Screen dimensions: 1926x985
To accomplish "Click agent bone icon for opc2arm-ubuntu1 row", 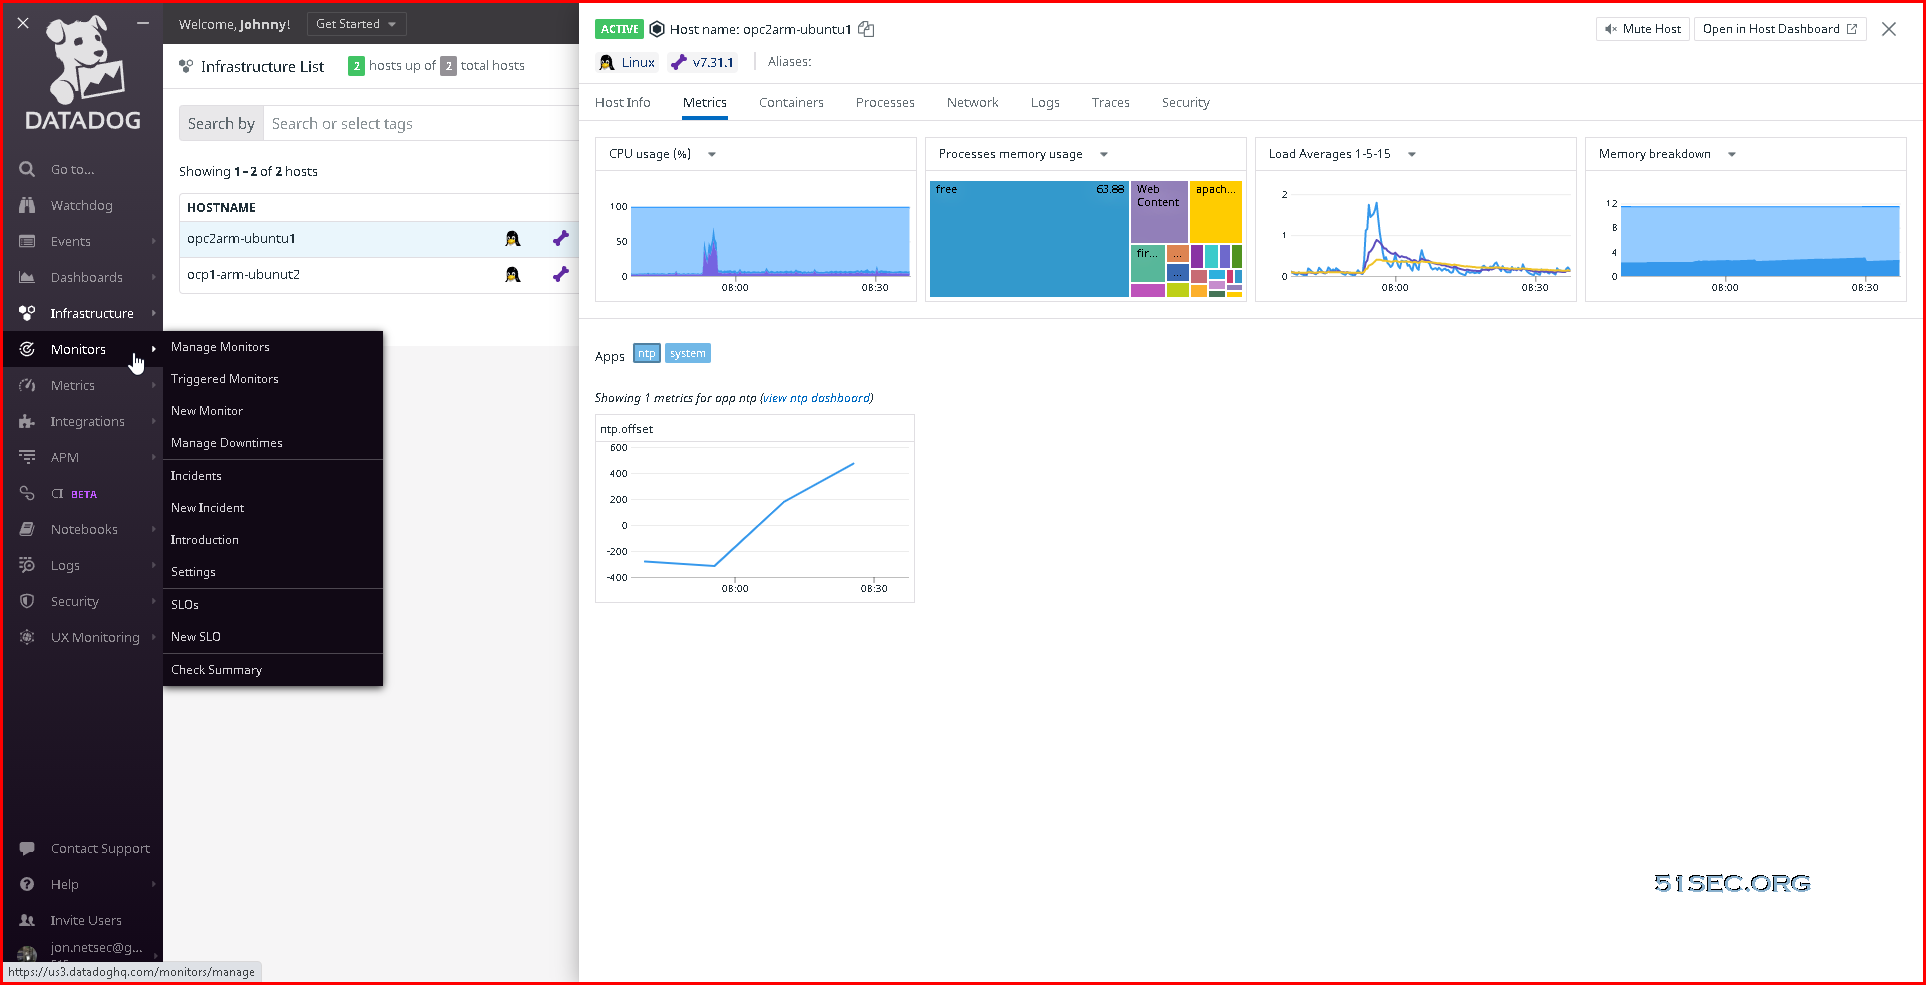I will (x=561, y=239).
